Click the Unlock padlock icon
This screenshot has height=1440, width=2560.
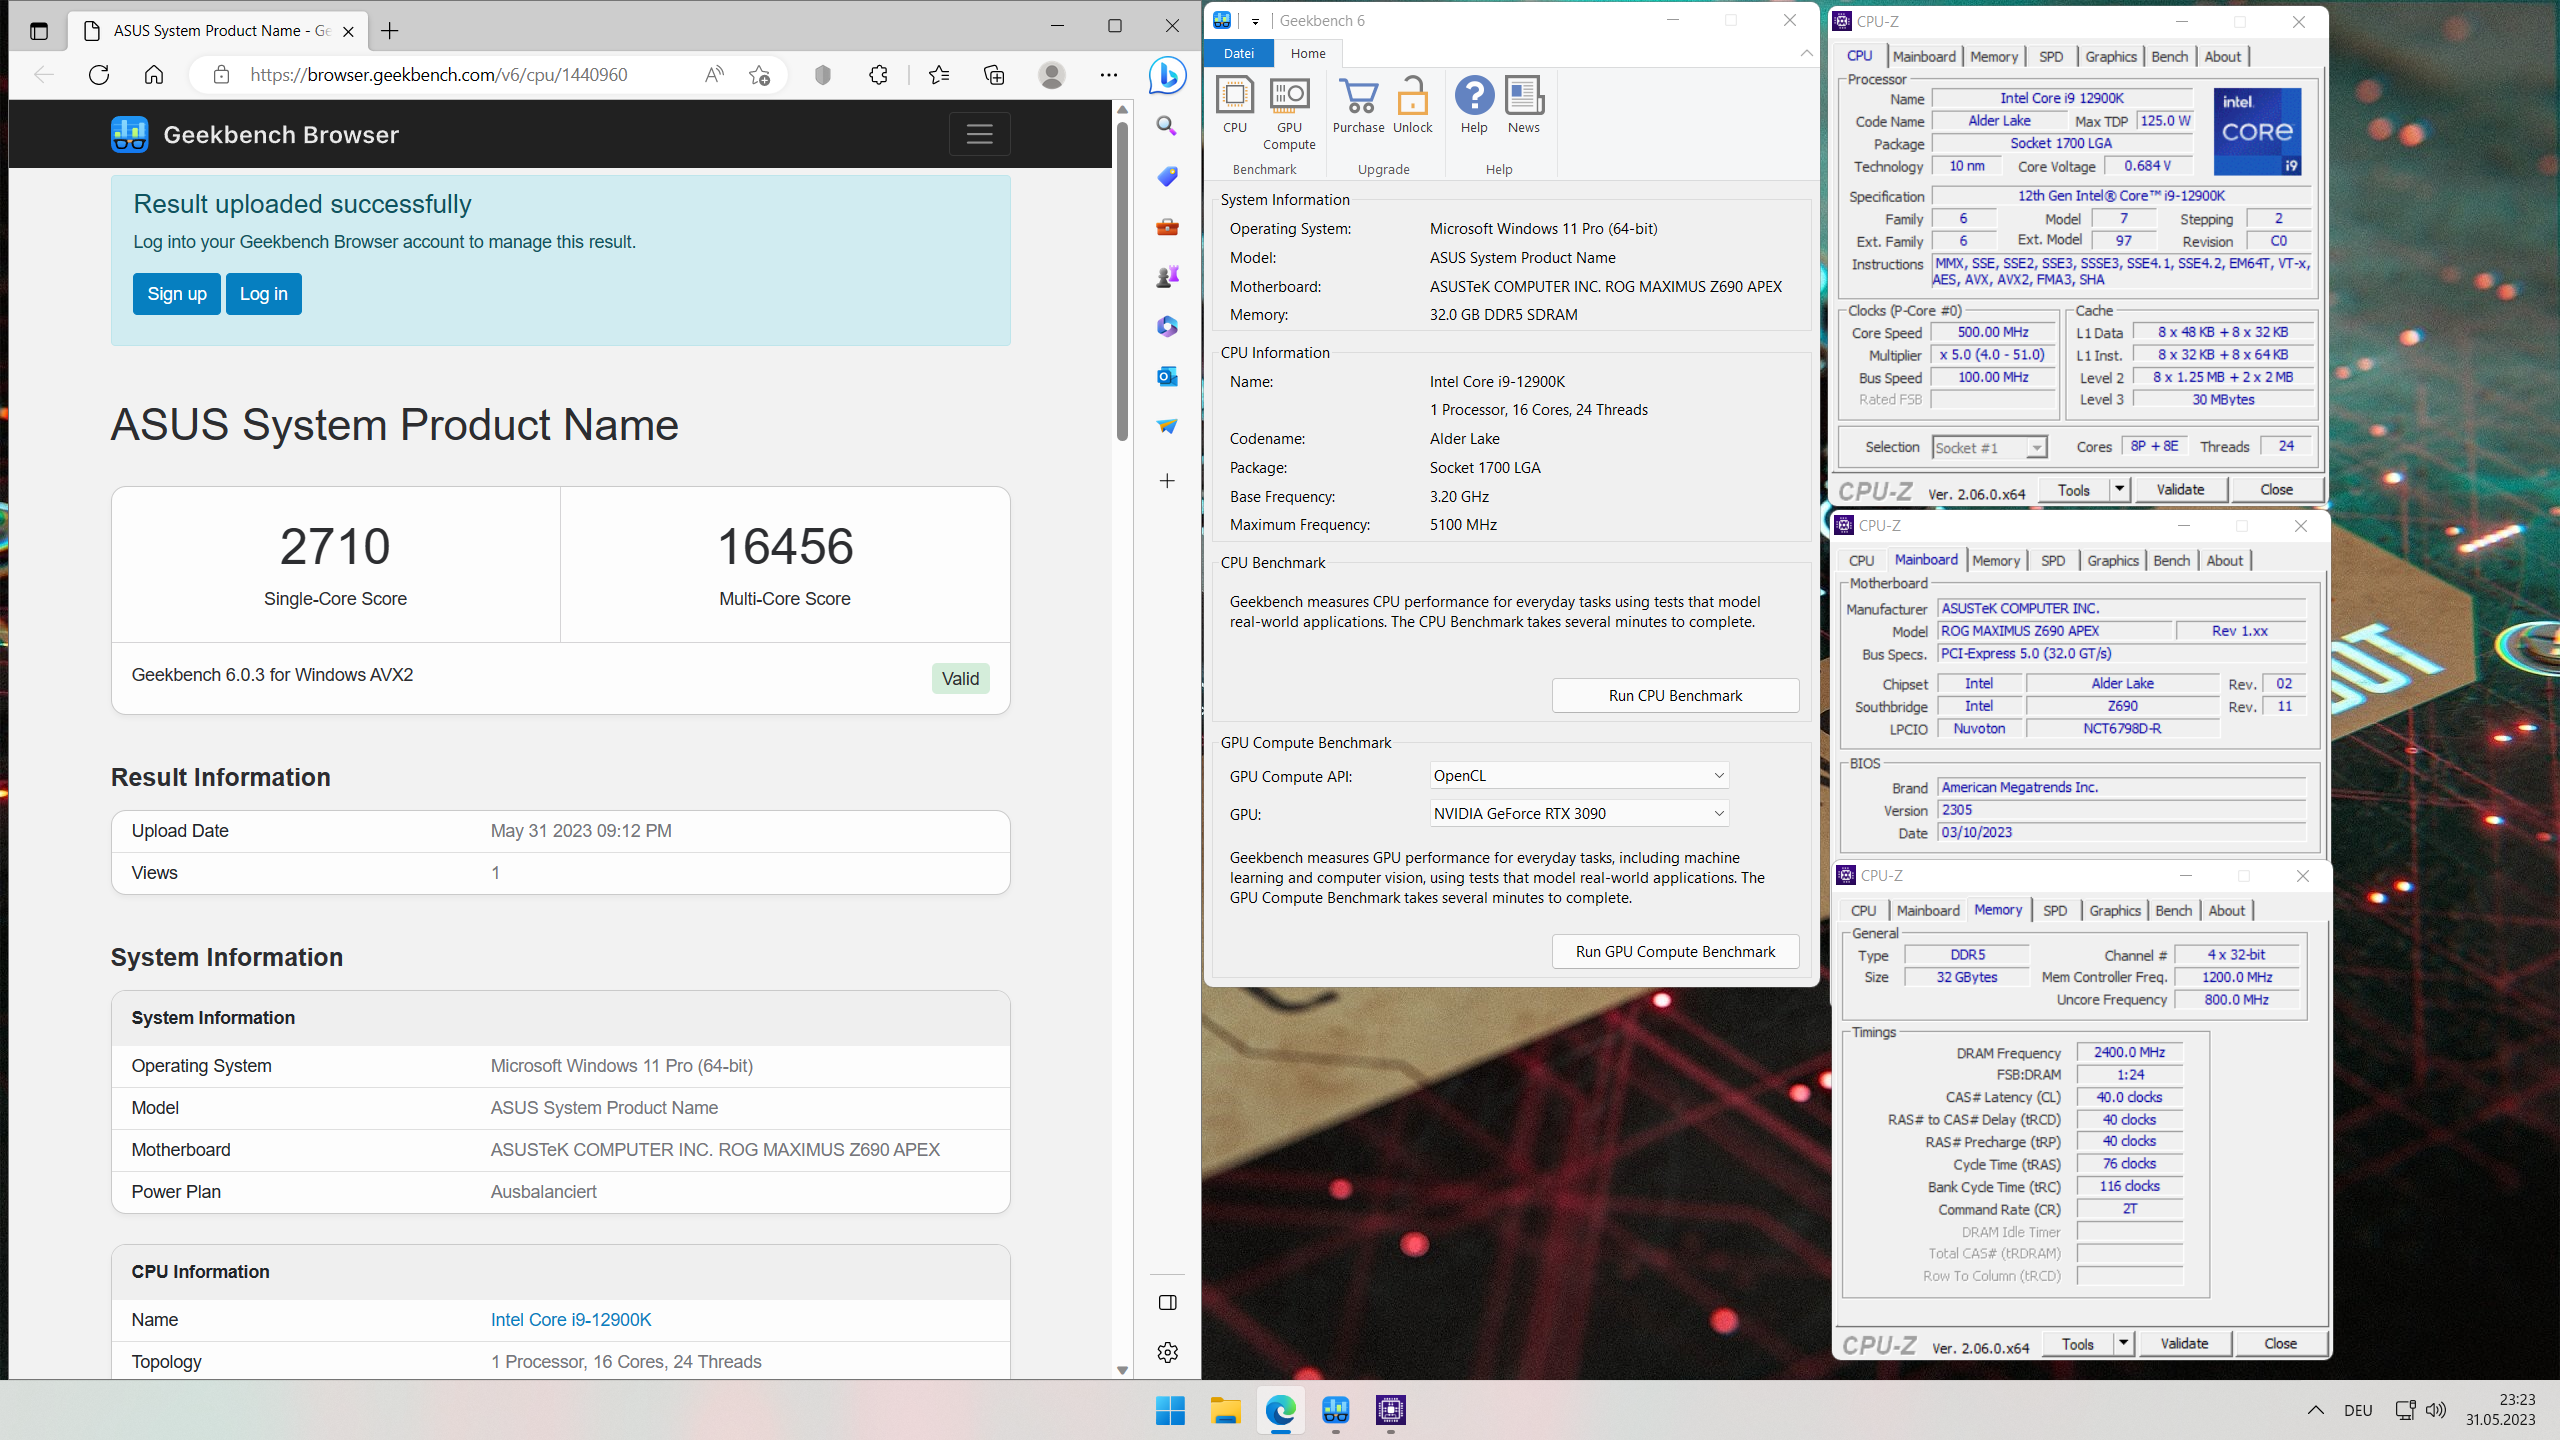click(1413, 105)
